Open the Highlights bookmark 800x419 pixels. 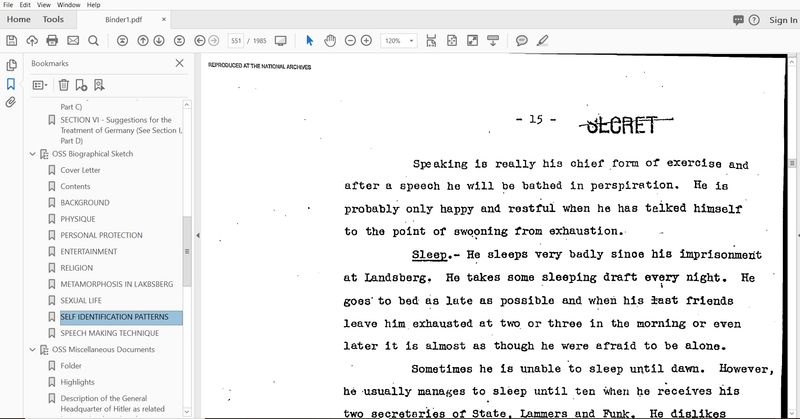[x=78, y=382]
